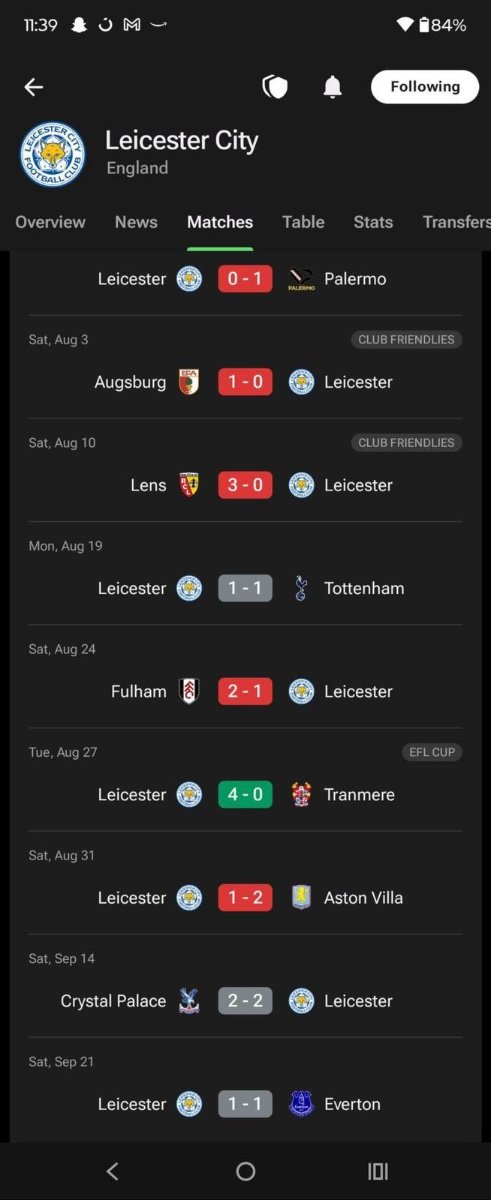Toggle the Following button
Screen dimensions: 491x1200
(425, 87)
